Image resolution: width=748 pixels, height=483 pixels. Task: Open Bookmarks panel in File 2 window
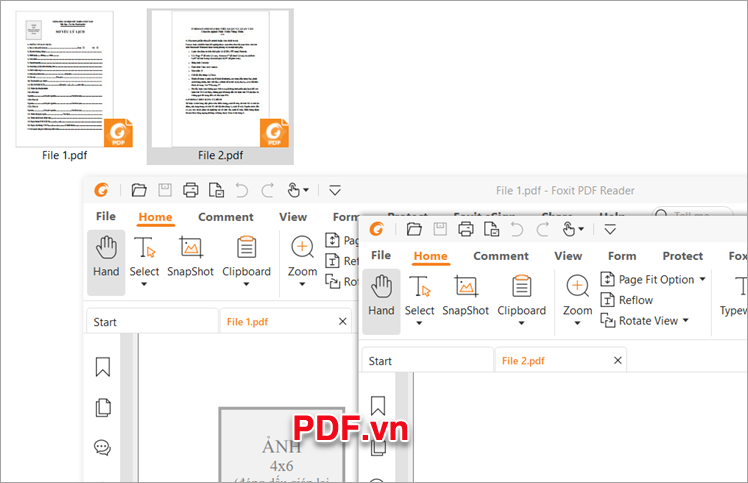378,406
